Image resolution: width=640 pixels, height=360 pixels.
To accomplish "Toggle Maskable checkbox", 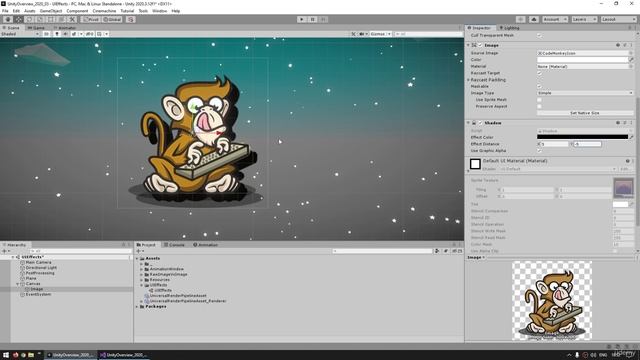I will pos(539,87).
